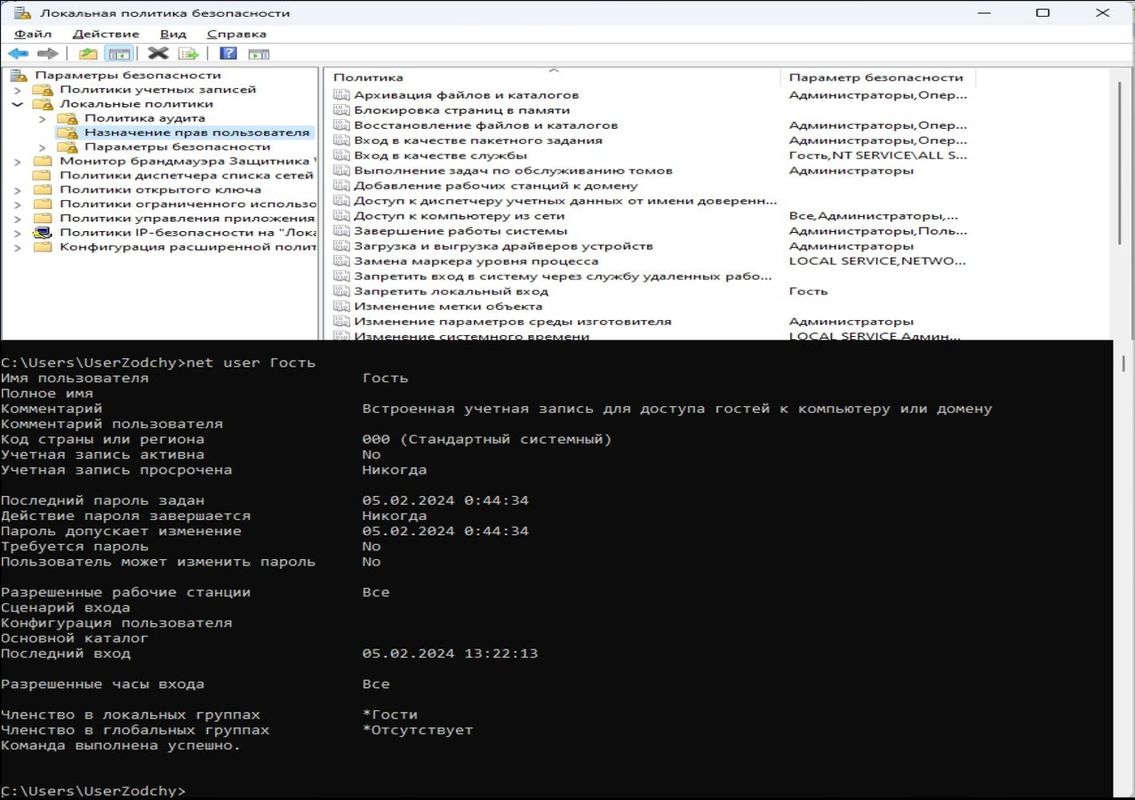The image size is (1135, 800).
Task: Click the Back arrow toolbar icon
Action: [x=17, y=54]
